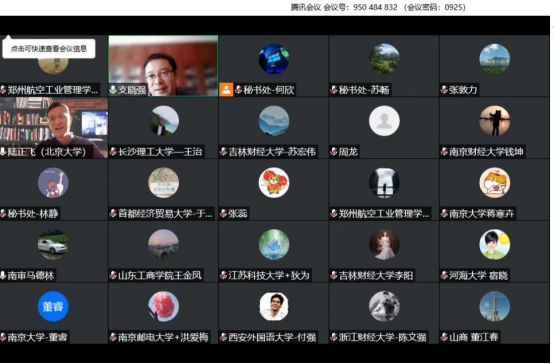Click muted mic icon next to 张敦力
554x364 pixels.
(444, 90)
